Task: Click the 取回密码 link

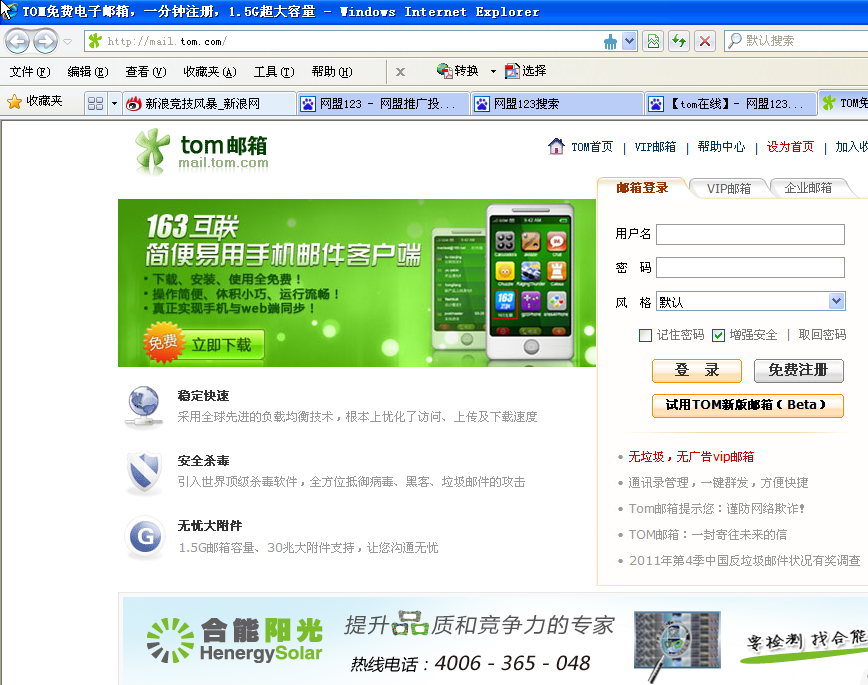Action: click(822, 335)
